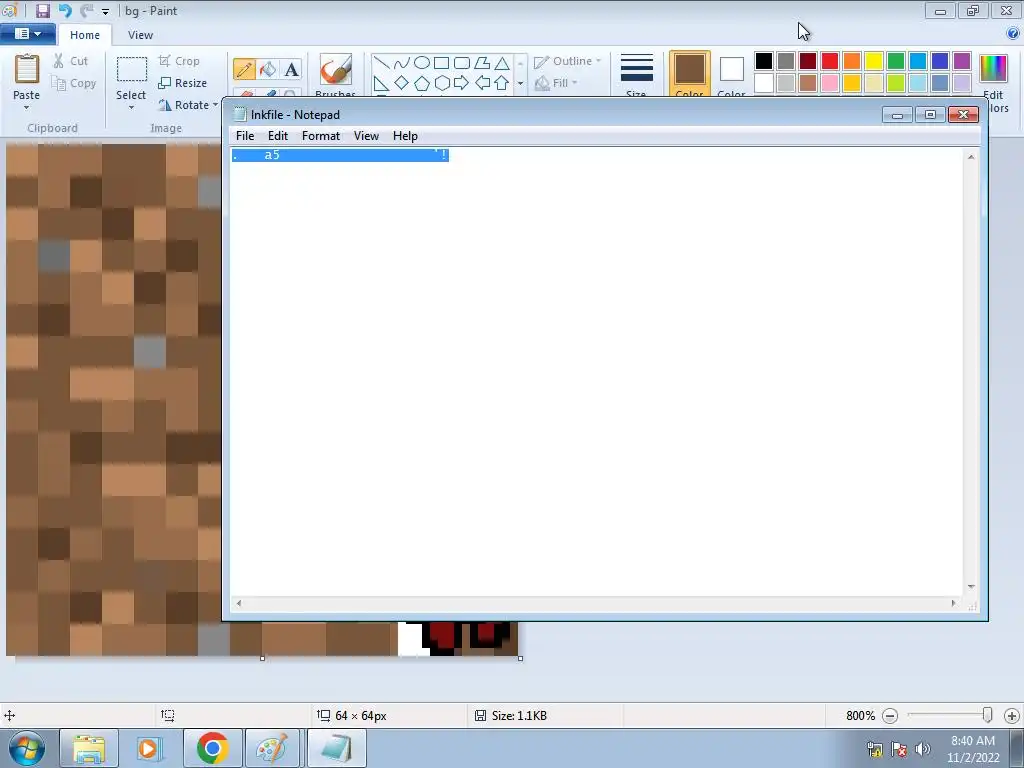Click the zoom slider handle in Paint
The height and width of the screenshot is (768, 1024).
(987, 715)
